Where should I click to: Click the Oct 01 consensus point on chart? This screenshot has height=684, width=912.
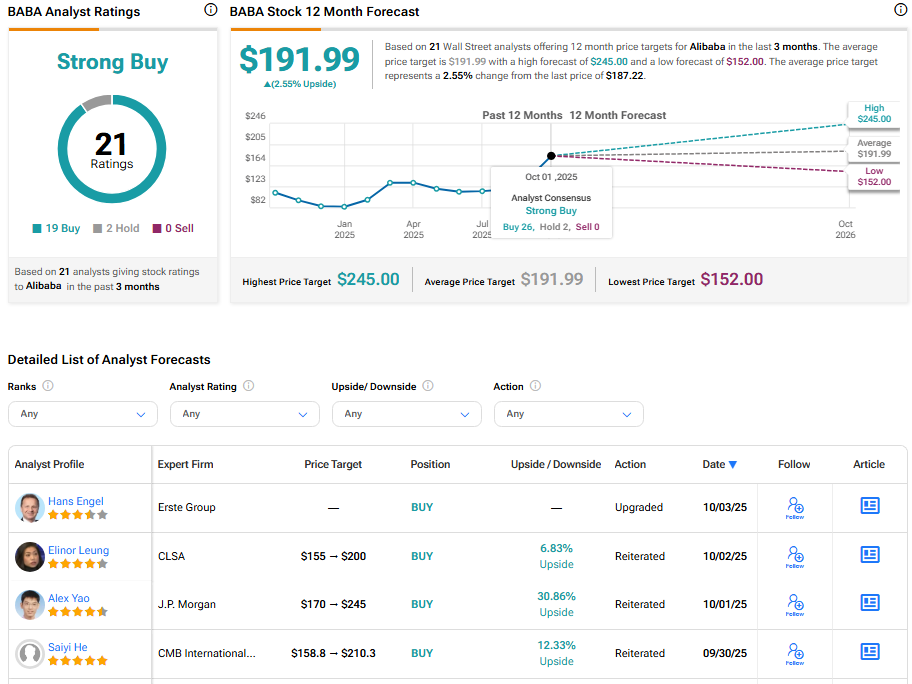[551, 156]
